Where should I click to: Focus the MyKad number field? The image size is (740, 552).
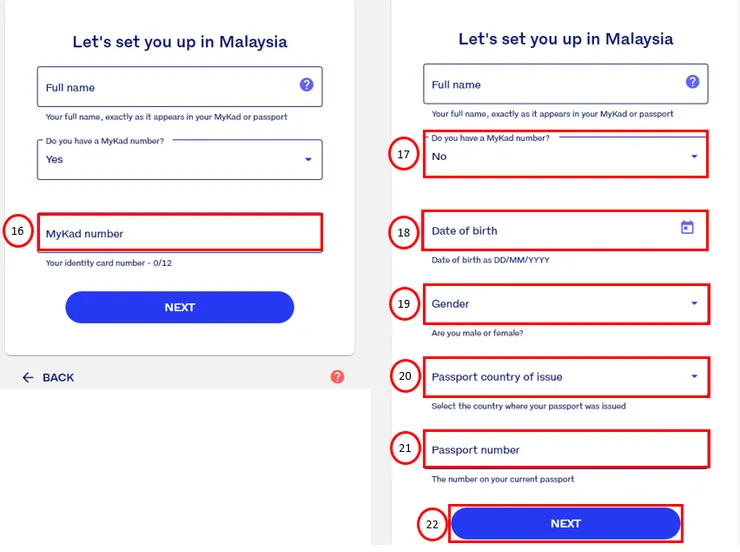click(x=180, y=233)
